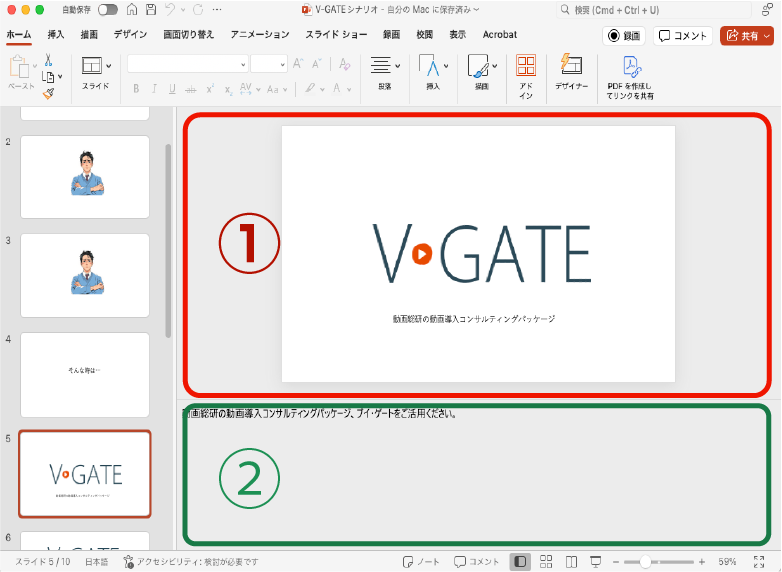Viewport: 782px width, 572px height.
Task: Open the Insert (挿入) tab
Action: pyautogui.click(x=57, y=34)
